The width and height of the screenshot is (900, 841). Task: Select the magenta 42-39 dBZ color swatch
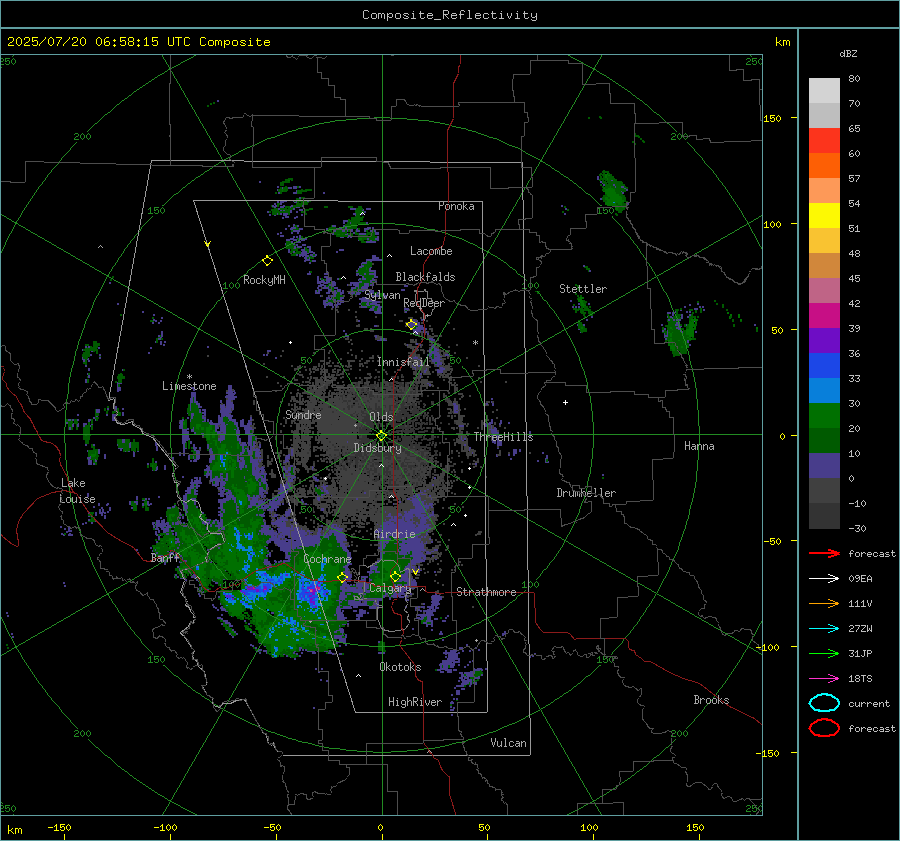pos(824,316)
